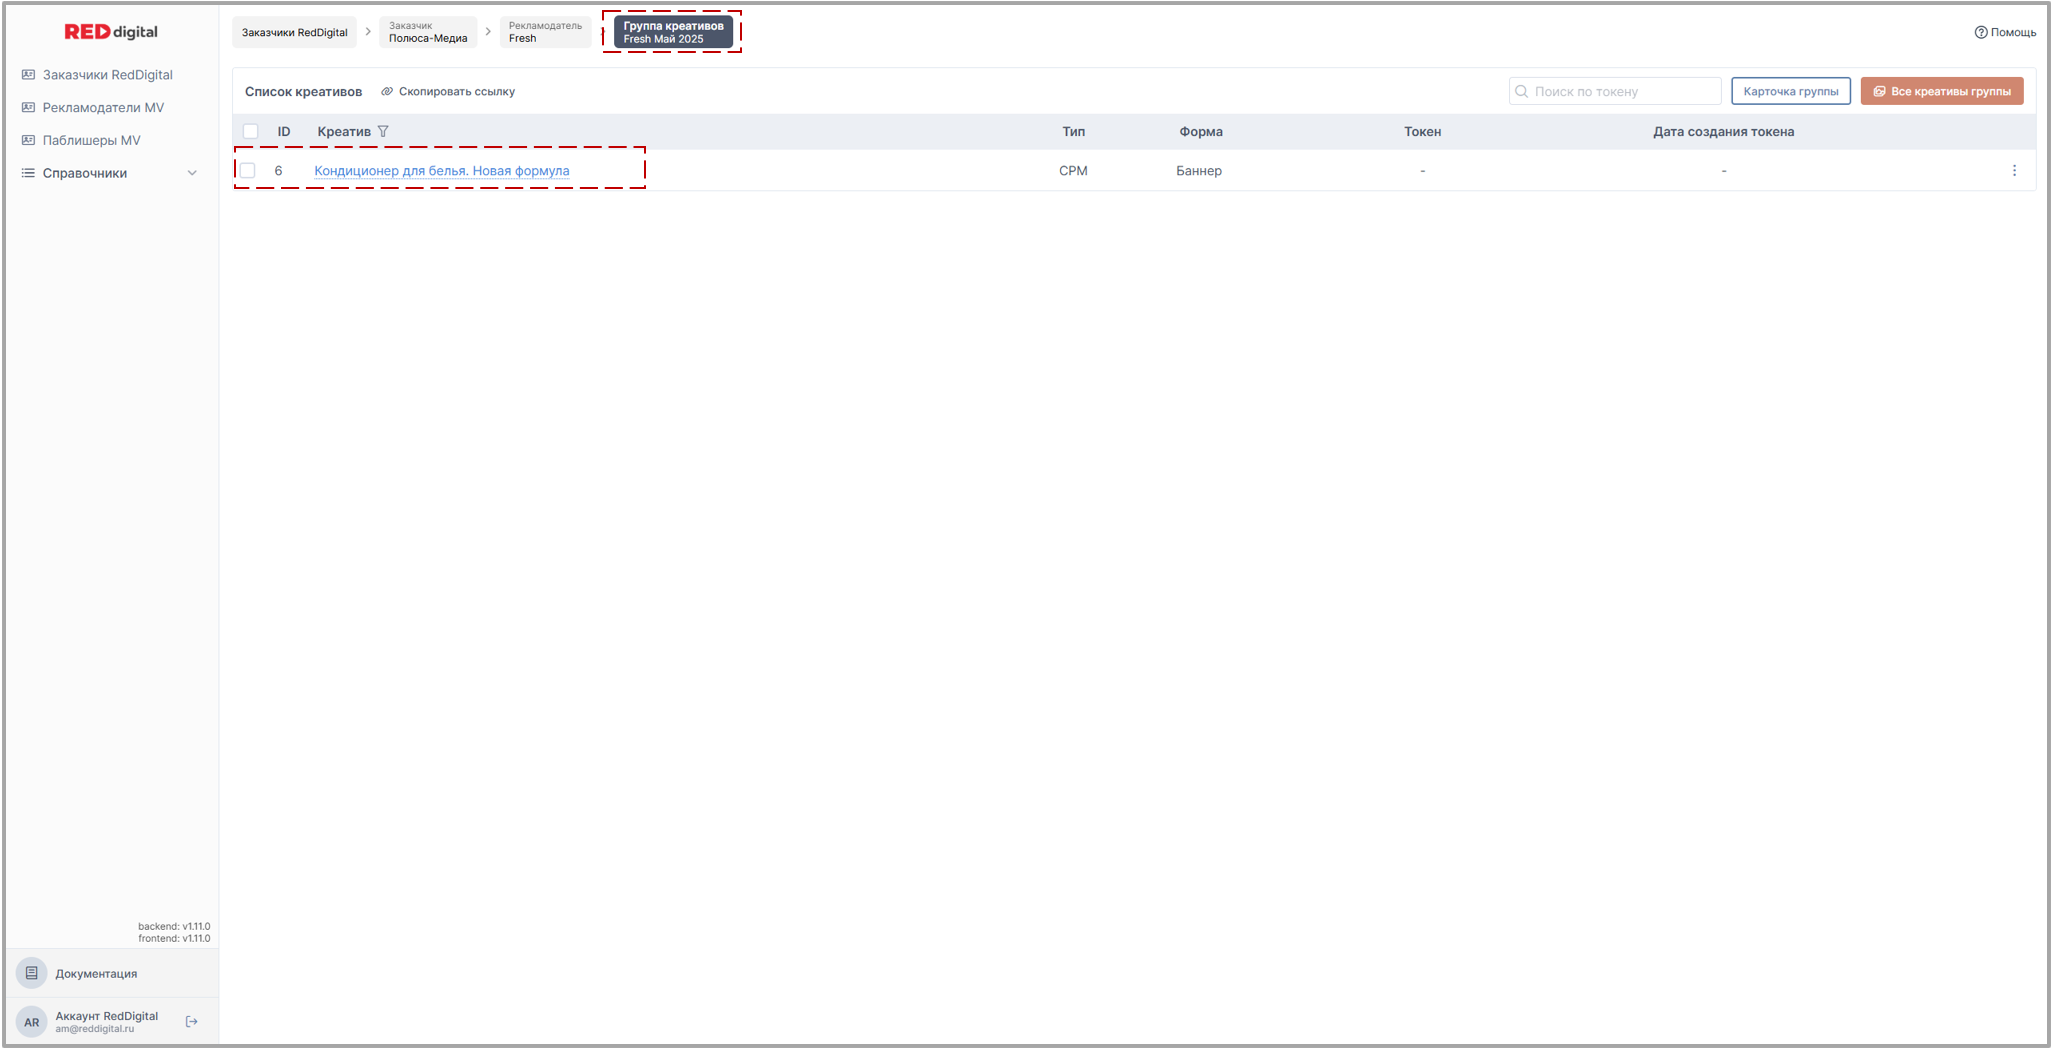Toggle the select-all checkbox in table header
The height and width of the screenshot is (1050, 2055).
[x=251, y=132]
